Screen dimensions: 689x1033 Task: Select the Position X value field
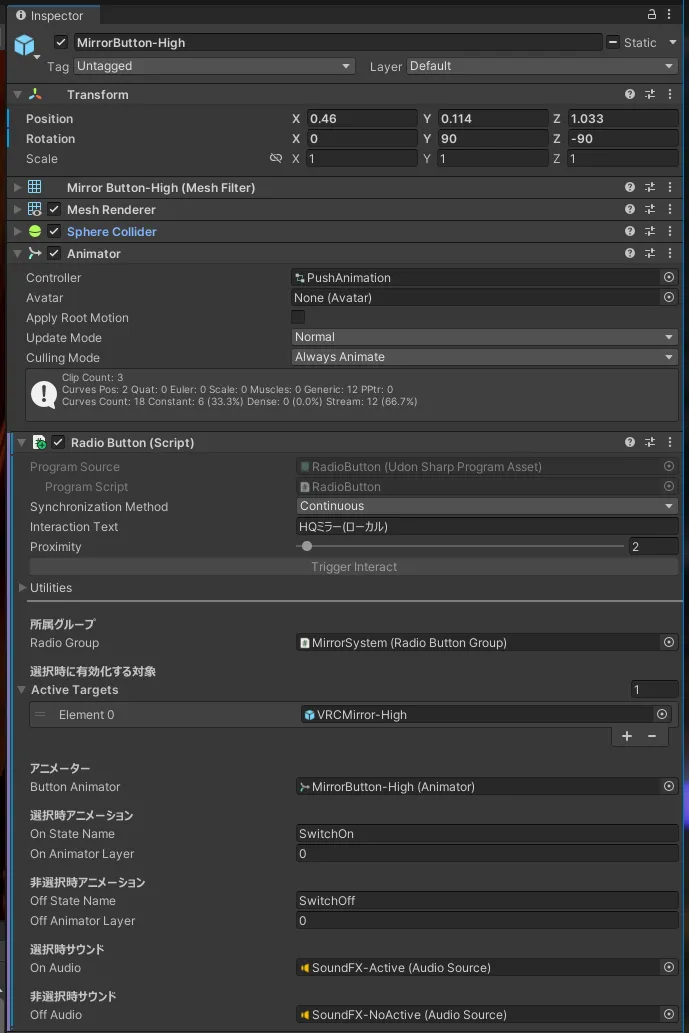tap(362, 118)
